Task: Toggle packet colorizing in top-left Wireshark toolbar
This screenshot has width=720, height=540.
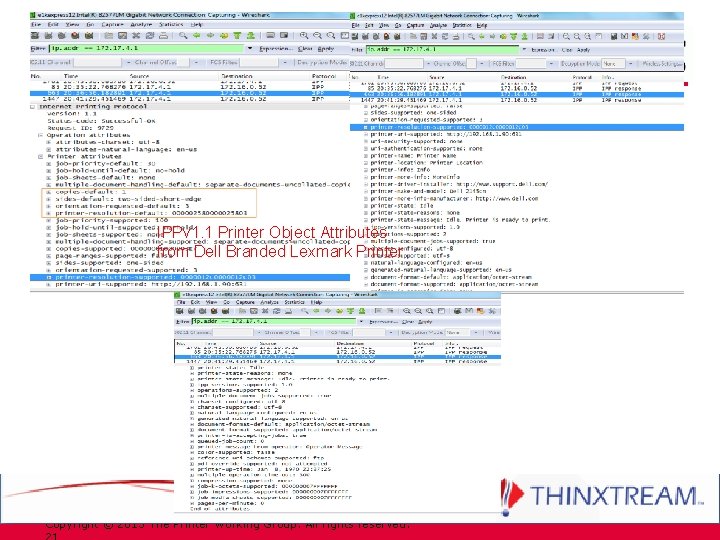Action: pos(270,35)
